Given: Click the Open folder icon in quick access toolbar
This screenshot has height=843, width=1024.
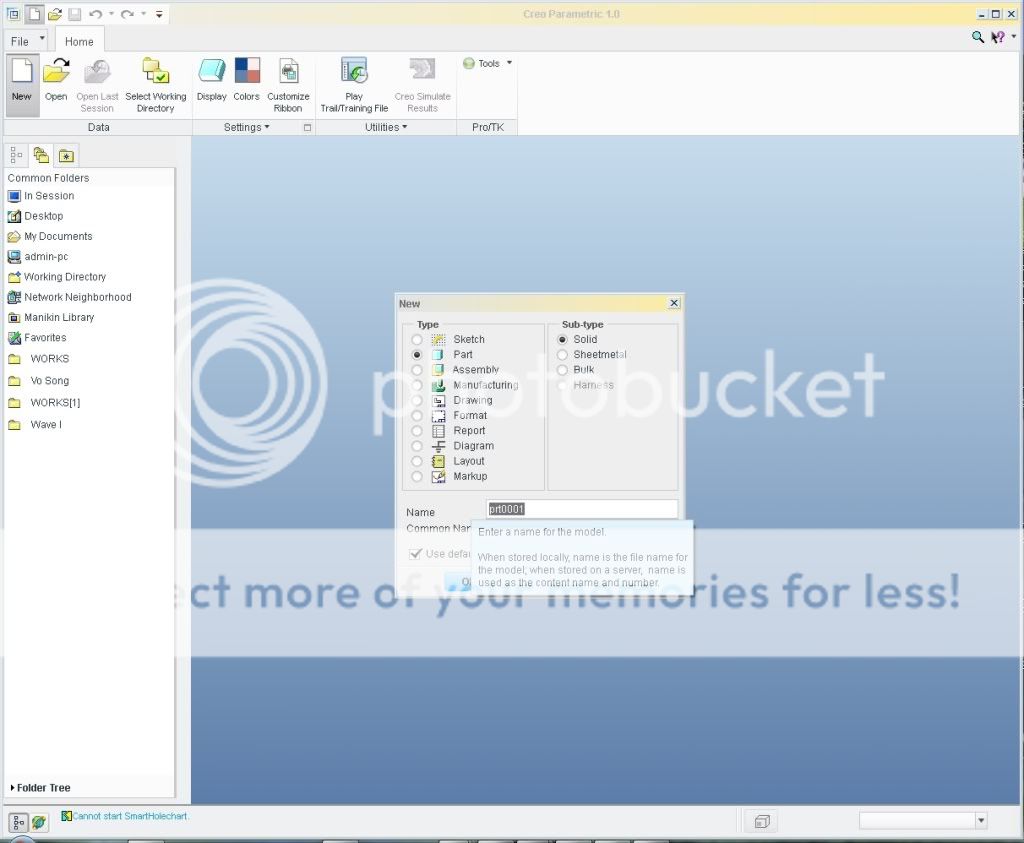Looking at the screenshot, I should [55, 14].
